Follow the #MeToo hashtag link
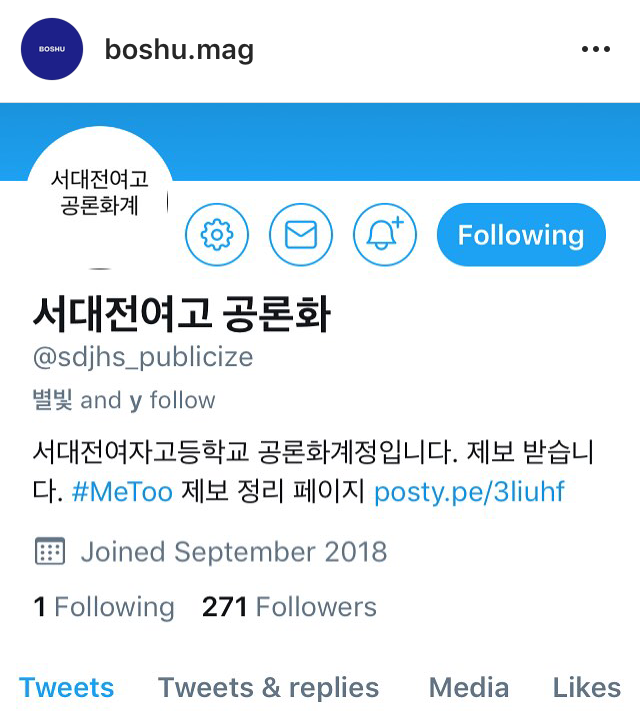The image size is (640, 725). tap(122, 492)
